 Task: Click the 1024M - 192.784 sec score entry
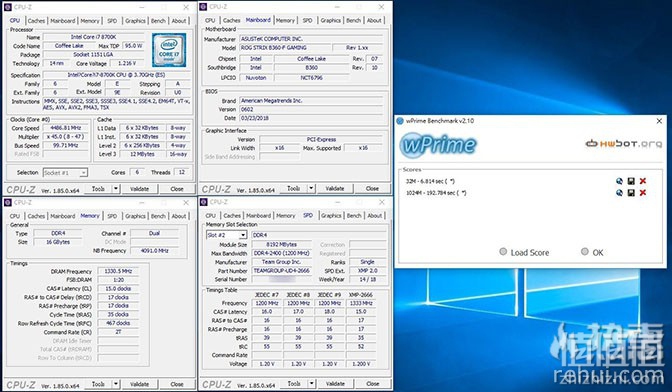click(x=436, y=193)
